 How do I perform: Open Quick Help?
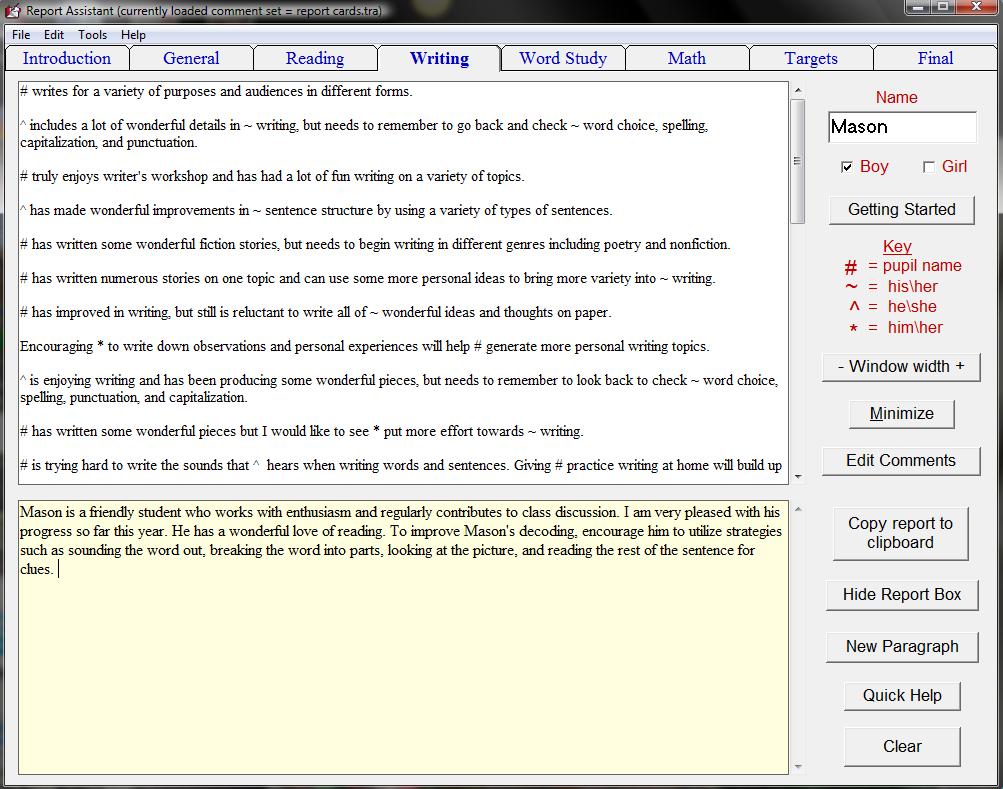tap(901, 695)
